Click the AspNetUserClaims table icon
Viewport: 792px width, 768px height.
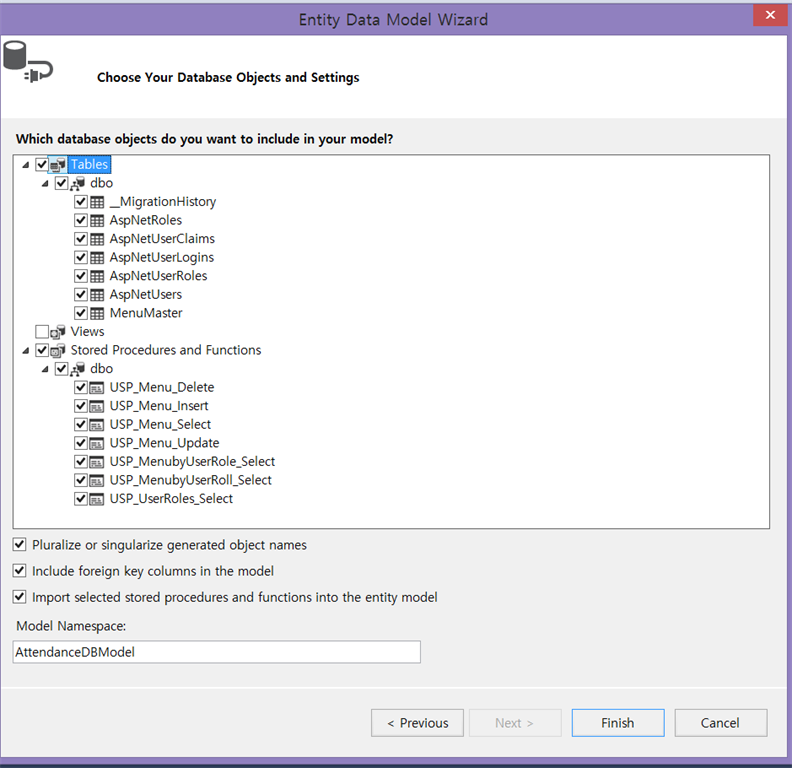coord(97,239)
